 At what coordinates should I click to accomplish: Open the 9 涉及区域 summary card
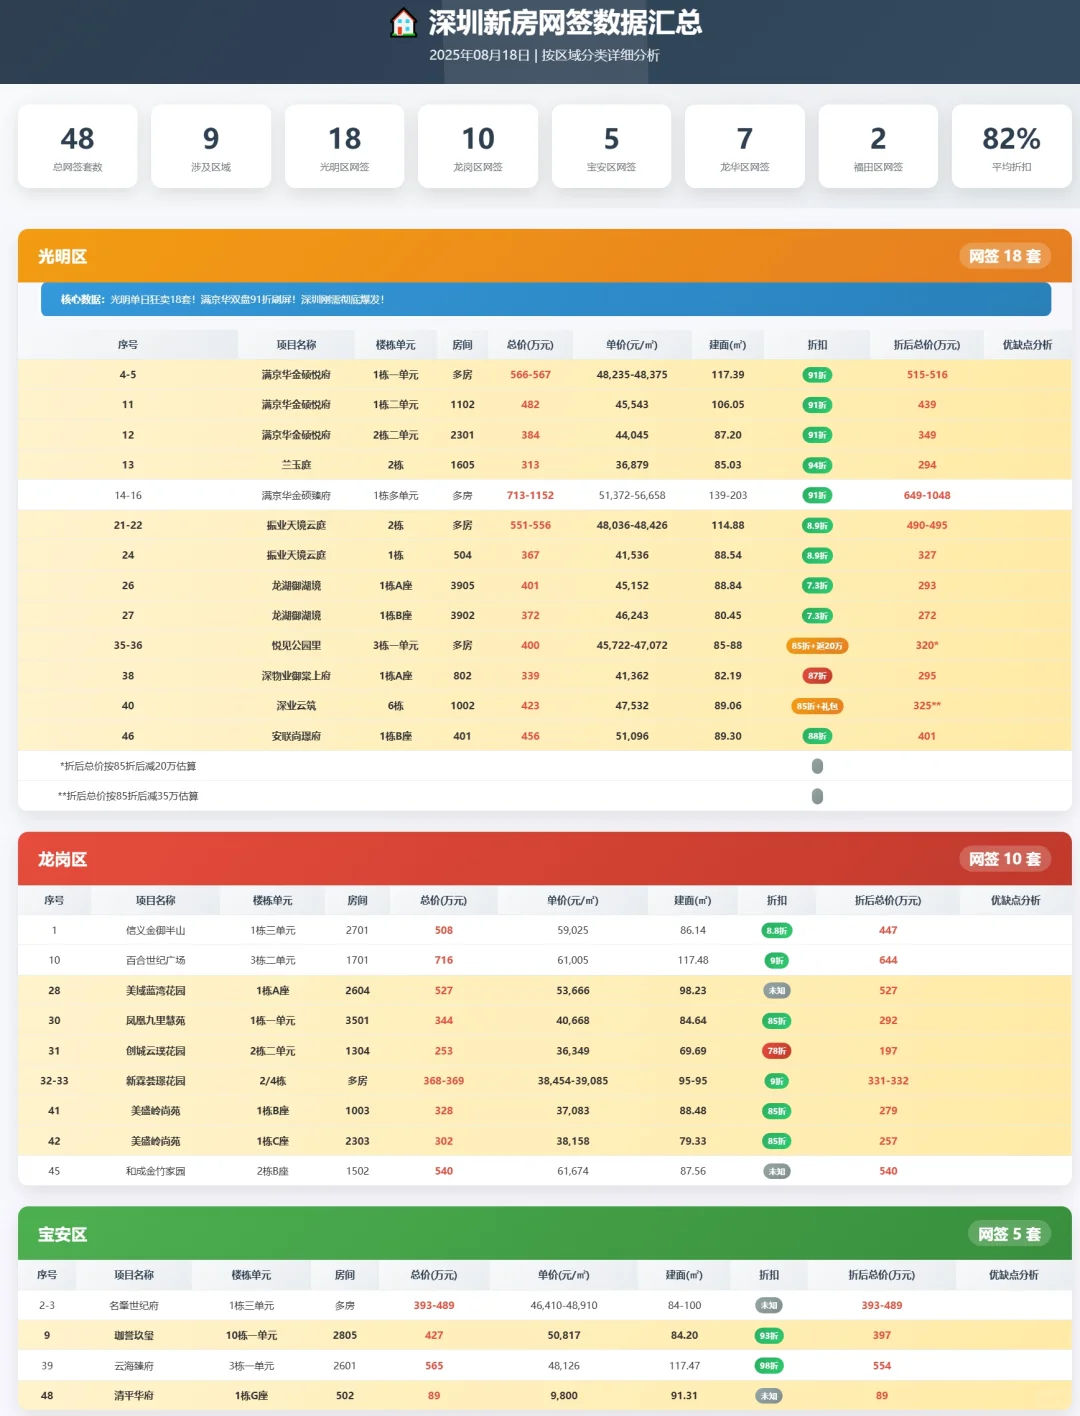pyautogui.click(x=211, y=146)
